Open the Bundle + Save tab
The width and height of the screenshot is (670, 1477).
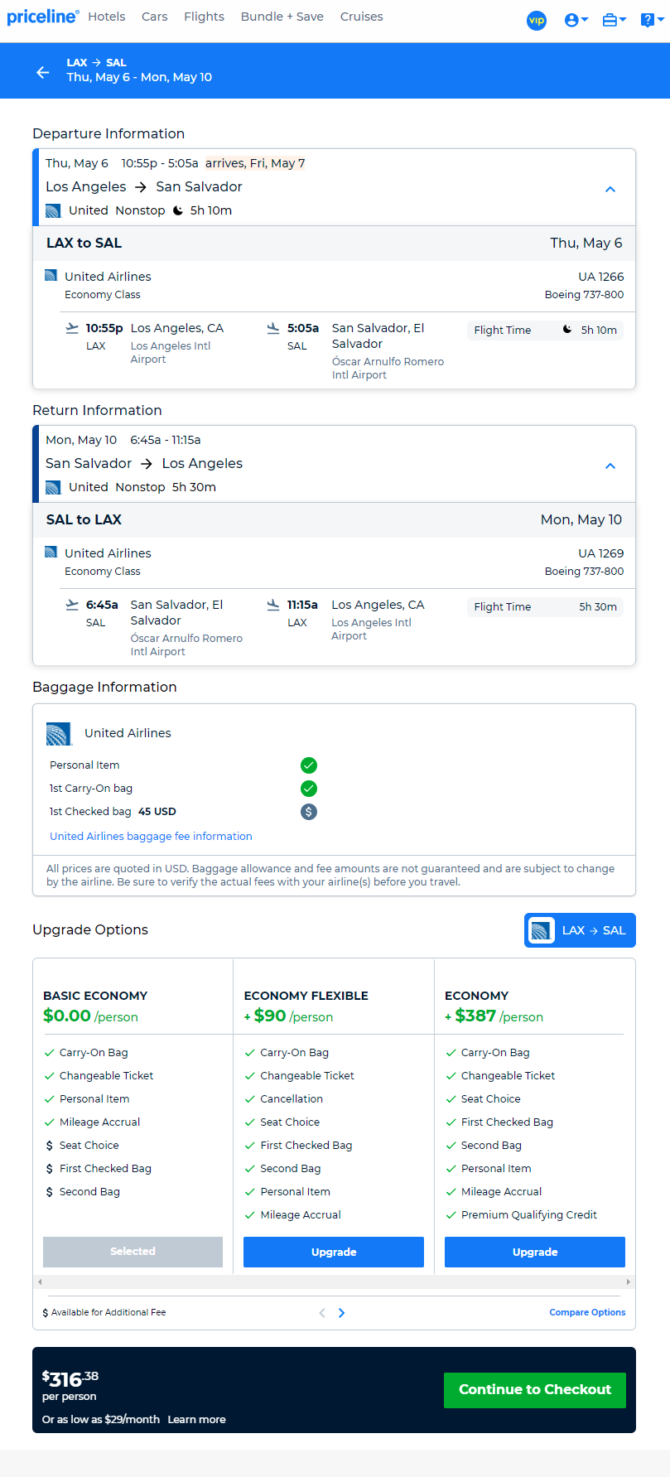282,17
